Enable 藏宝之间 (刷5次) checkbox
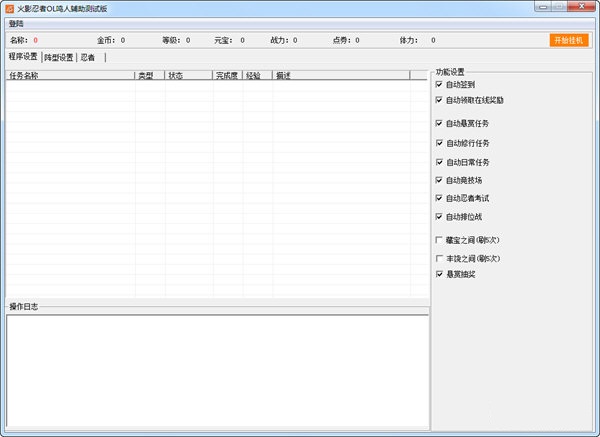Screen dimensions: 600x437 pyautogui.click(x=439, y=240)
